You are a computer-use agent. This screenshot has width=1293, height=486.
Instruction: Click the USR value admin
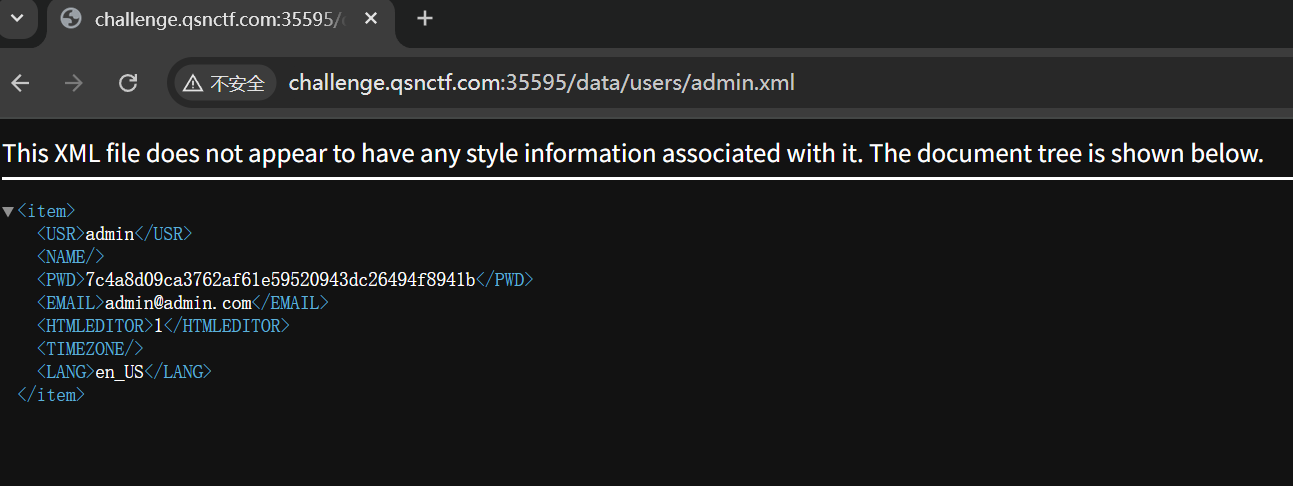[110, 234]
